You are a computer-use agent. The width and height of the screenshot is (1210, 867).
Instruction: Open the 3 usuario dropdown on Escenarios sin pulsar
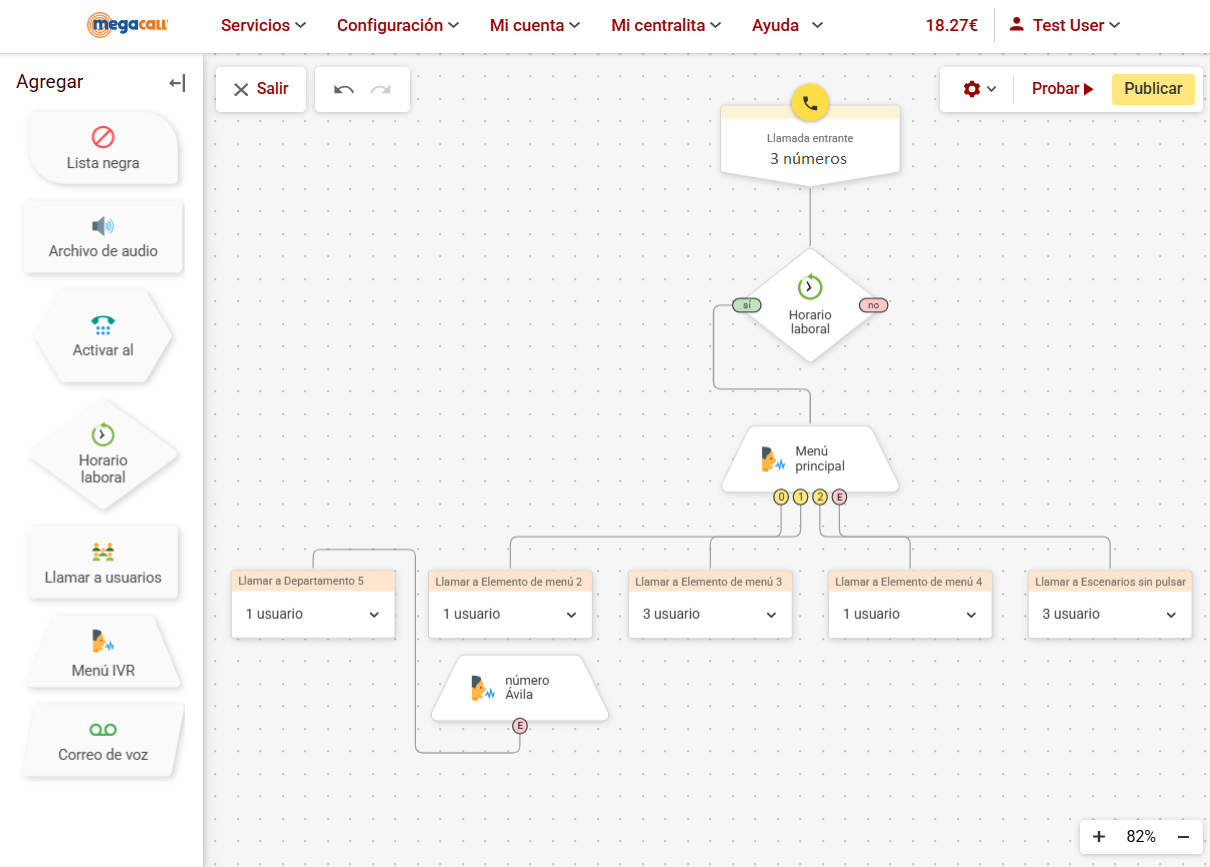pyautogui.click(x=1110, y=614)
